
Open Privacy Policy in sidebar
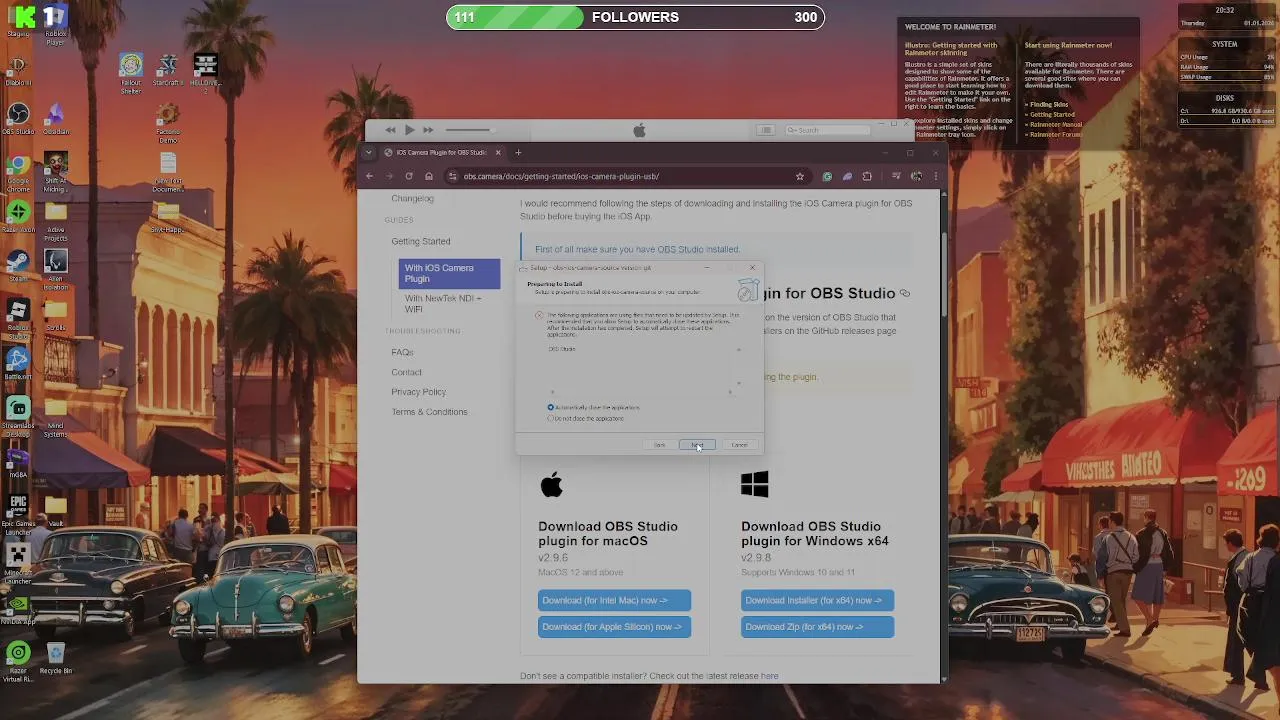419,392
